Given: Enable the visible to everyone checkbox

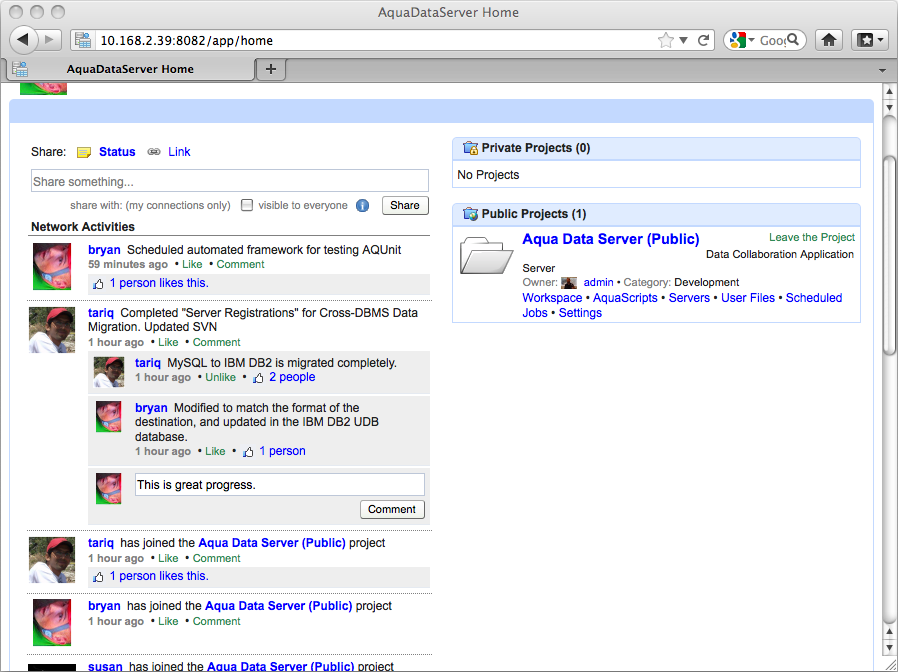Looking at the screenshot, I should pos(247,205).
